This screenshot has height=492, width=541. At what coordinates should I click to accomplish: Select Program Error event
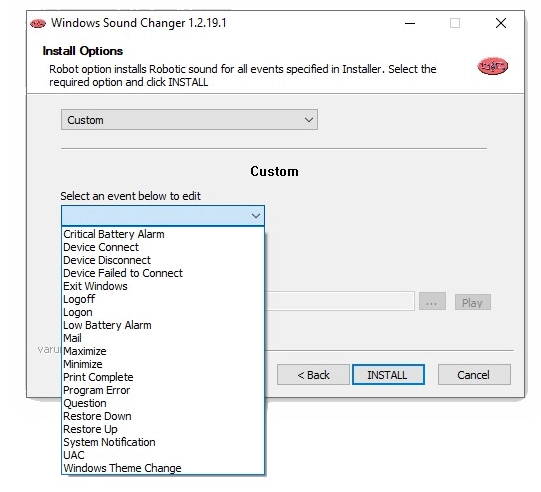click(163, 390)
